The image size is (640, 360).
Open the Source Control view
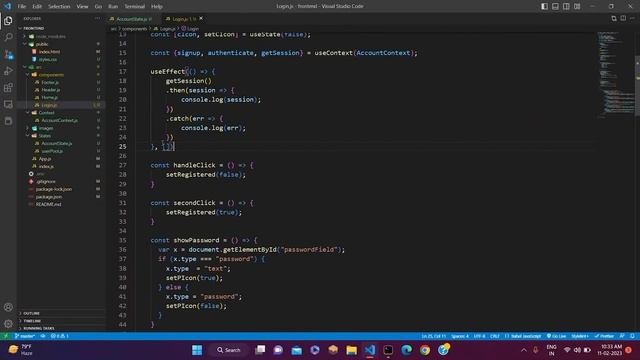coord(8,54)
